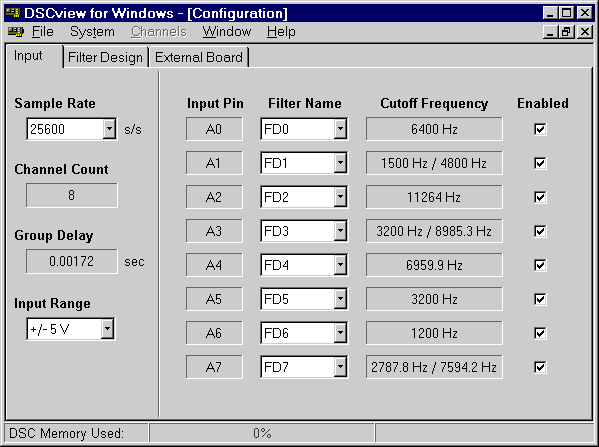The height and width of the screenshot is (447, 599).
Task: Click the A0 input pin field
Action: [x=214, y=129]
